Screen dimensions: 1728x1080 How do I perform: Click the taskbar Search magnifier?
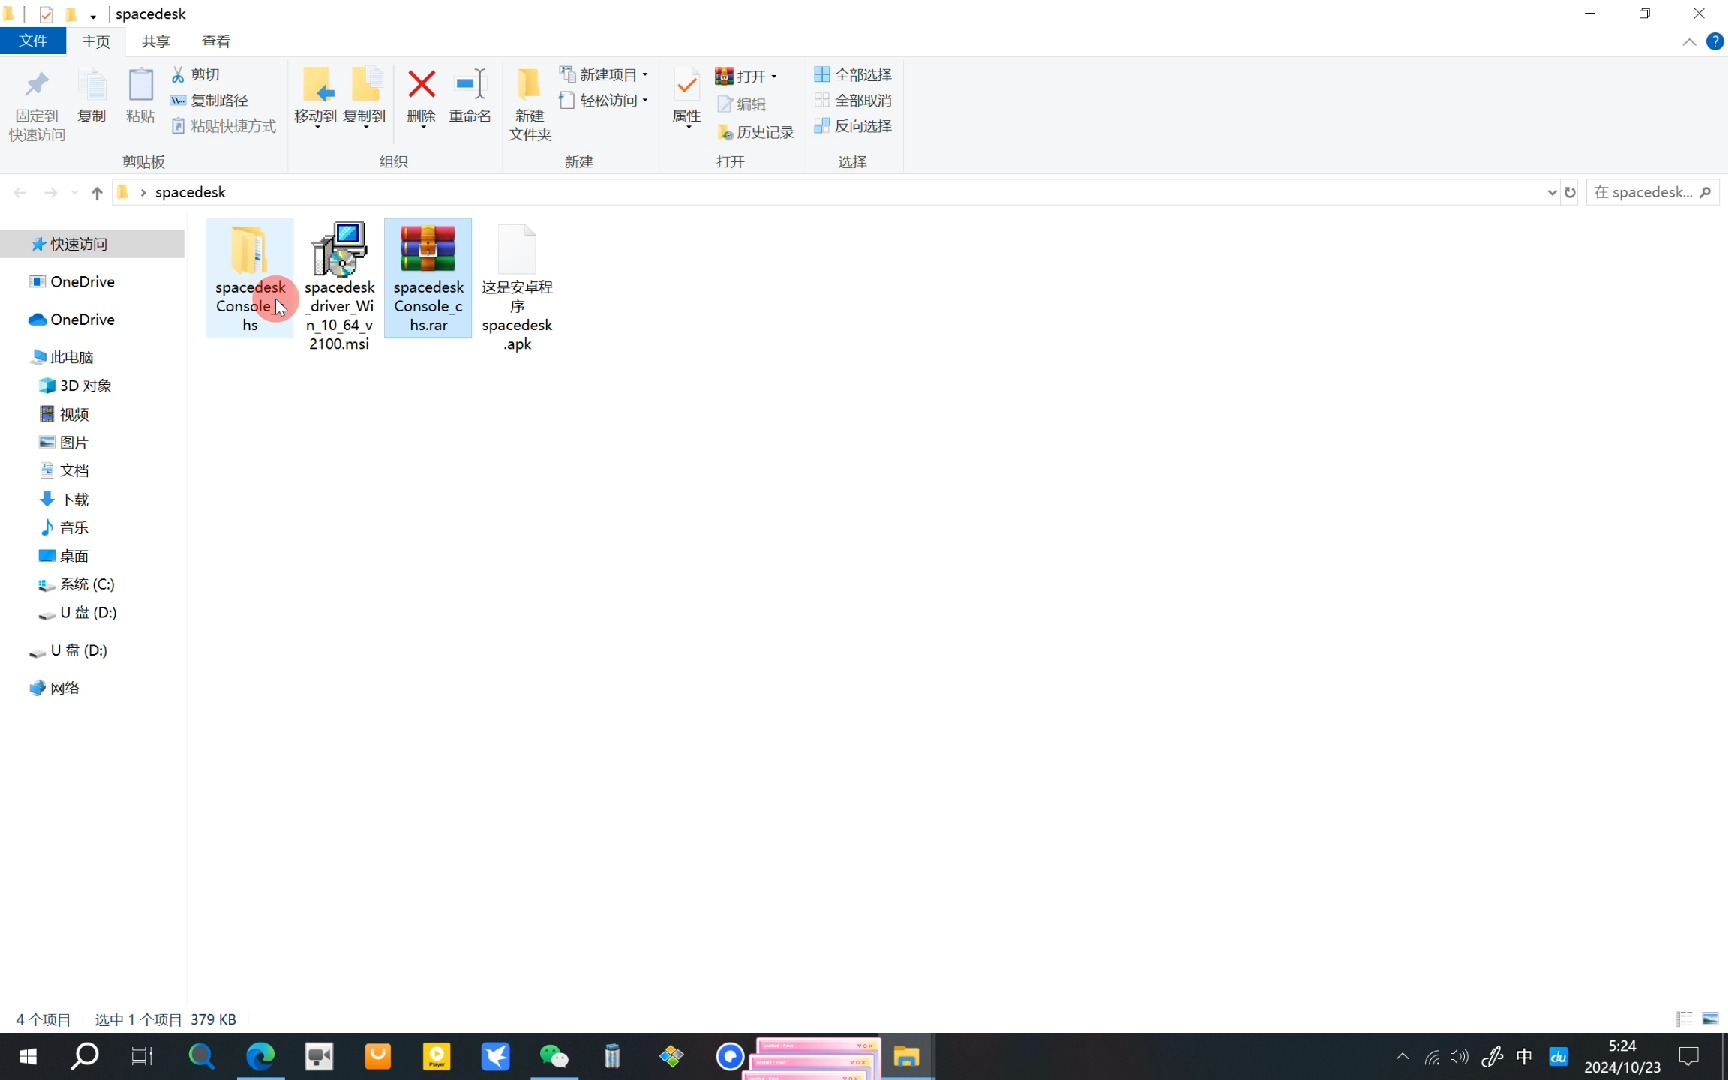85,1056
